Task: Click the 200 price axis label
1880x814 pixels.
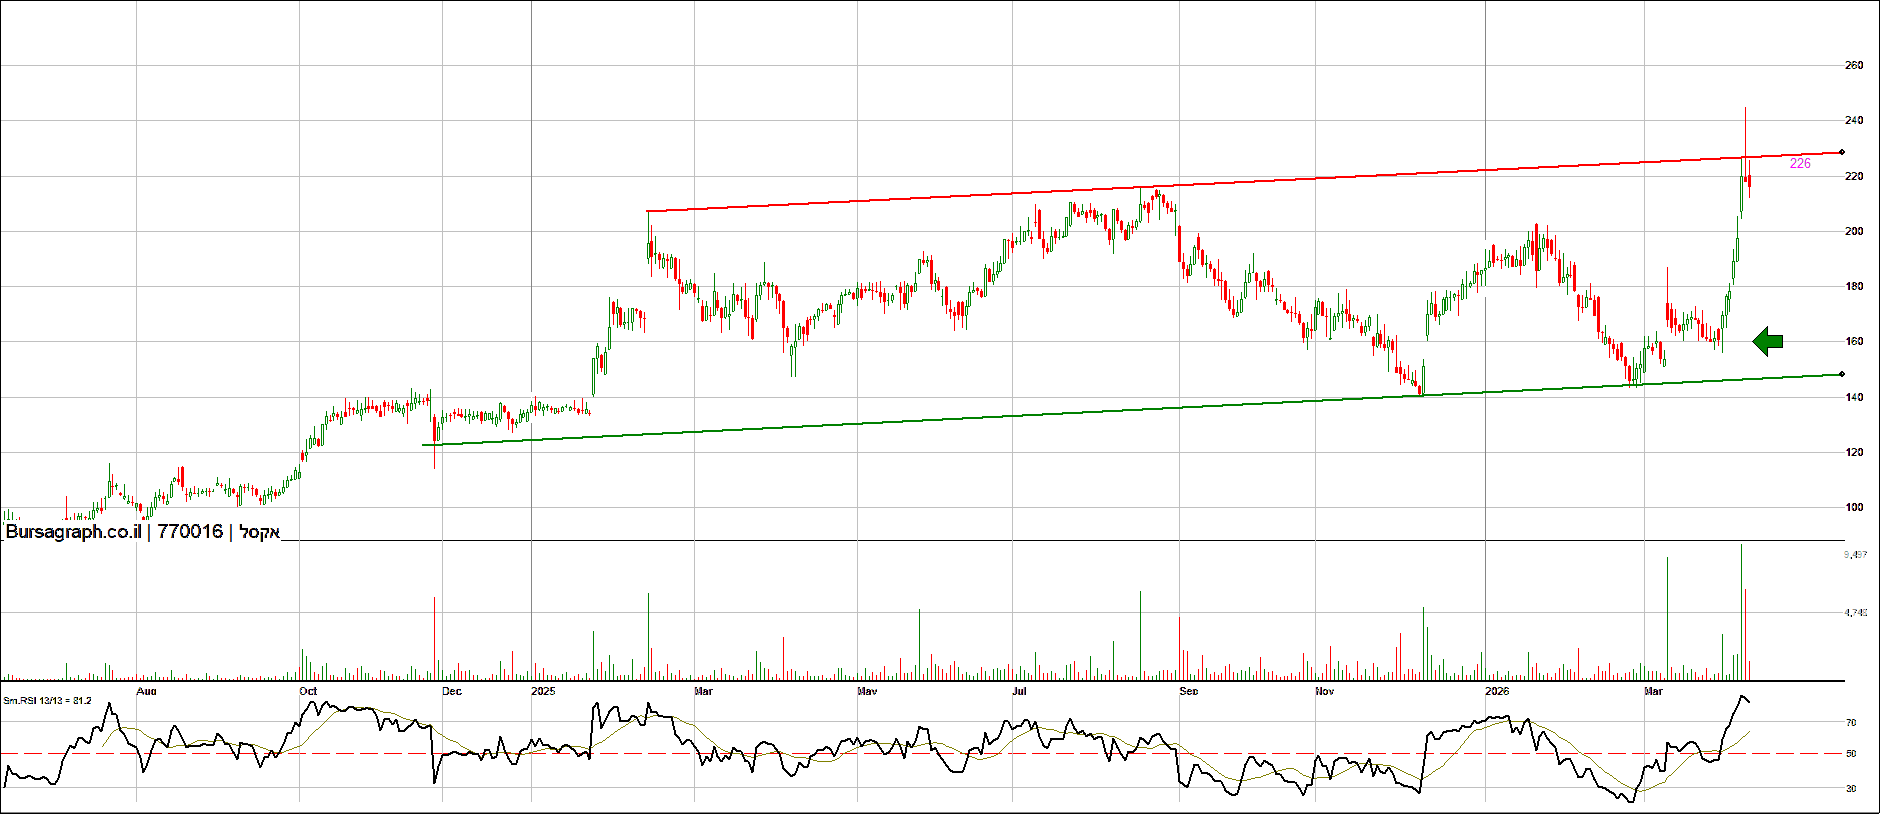Action: [1854, 232]
